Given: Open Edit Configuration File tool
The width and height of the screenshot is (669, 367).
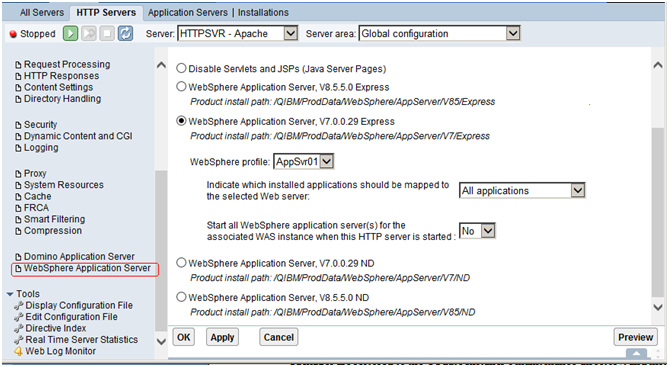Looking at the screenshot, I should tap(71, 317).
